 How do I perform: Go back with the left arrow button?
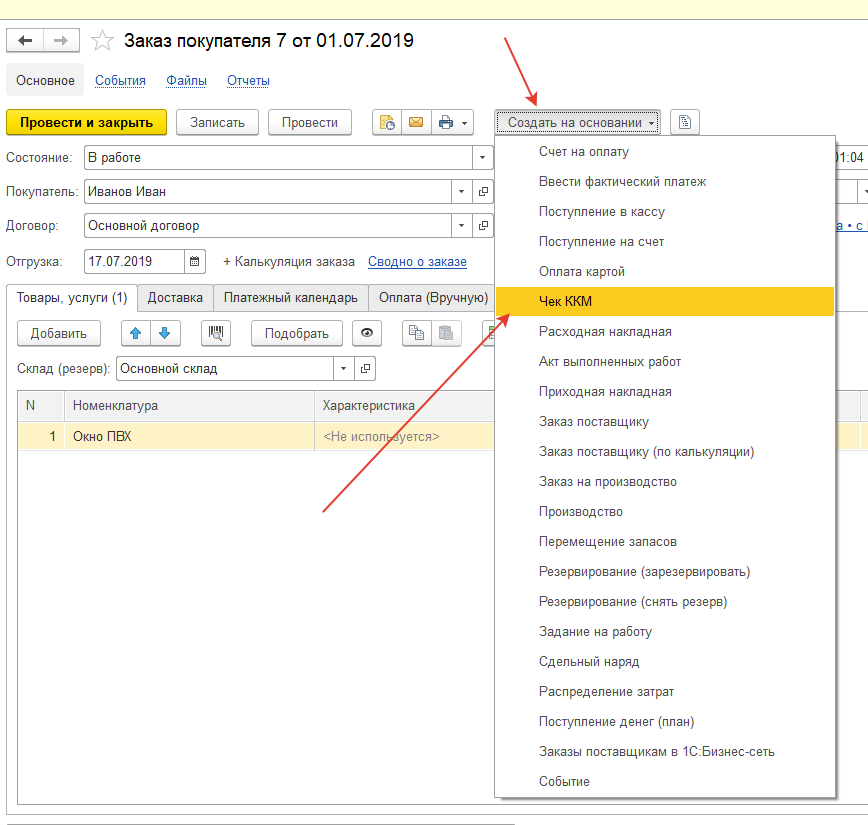click(25, 40)
